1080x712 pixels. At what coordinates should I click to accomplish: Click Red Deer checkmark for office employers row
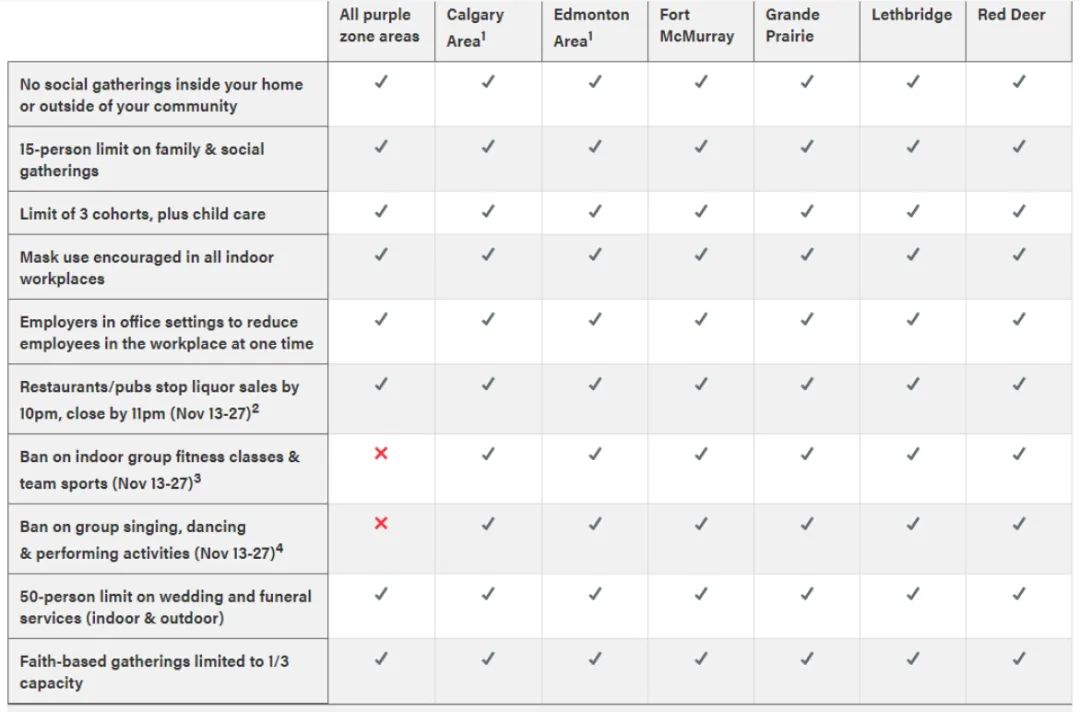1019,320
